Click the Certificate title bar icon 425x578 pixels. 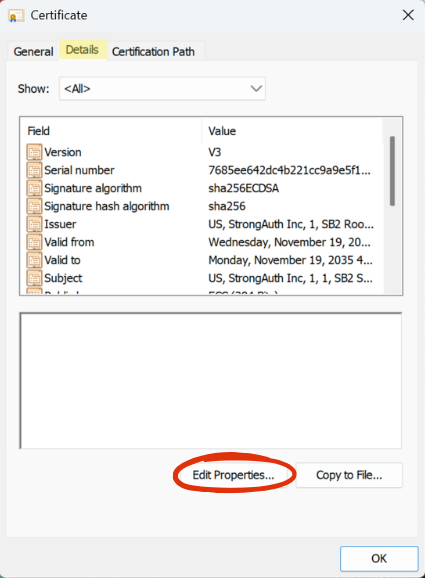(x=16, y=16)
